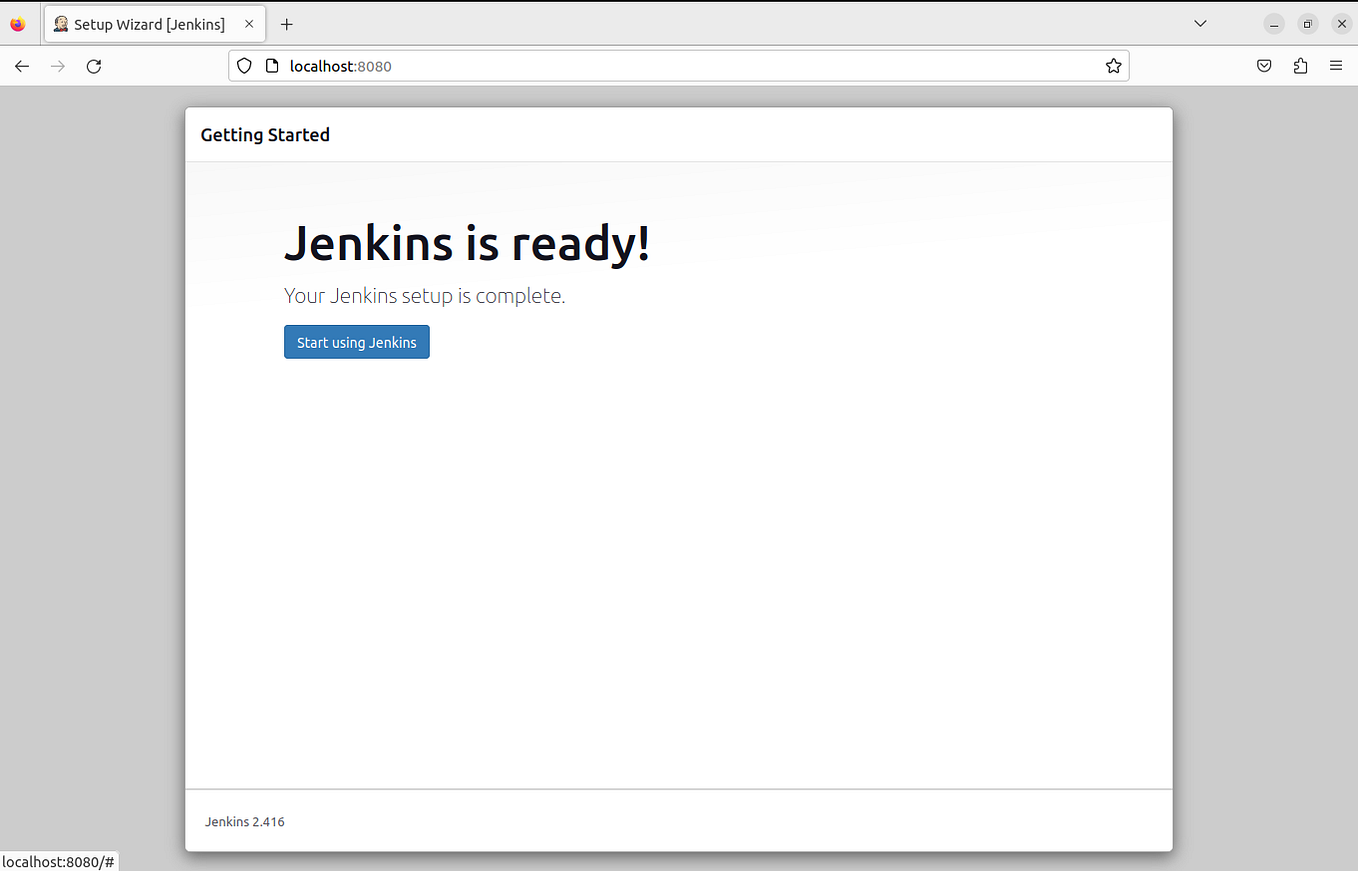
Task: Click the reload page icon
Action: pos(93,66)
